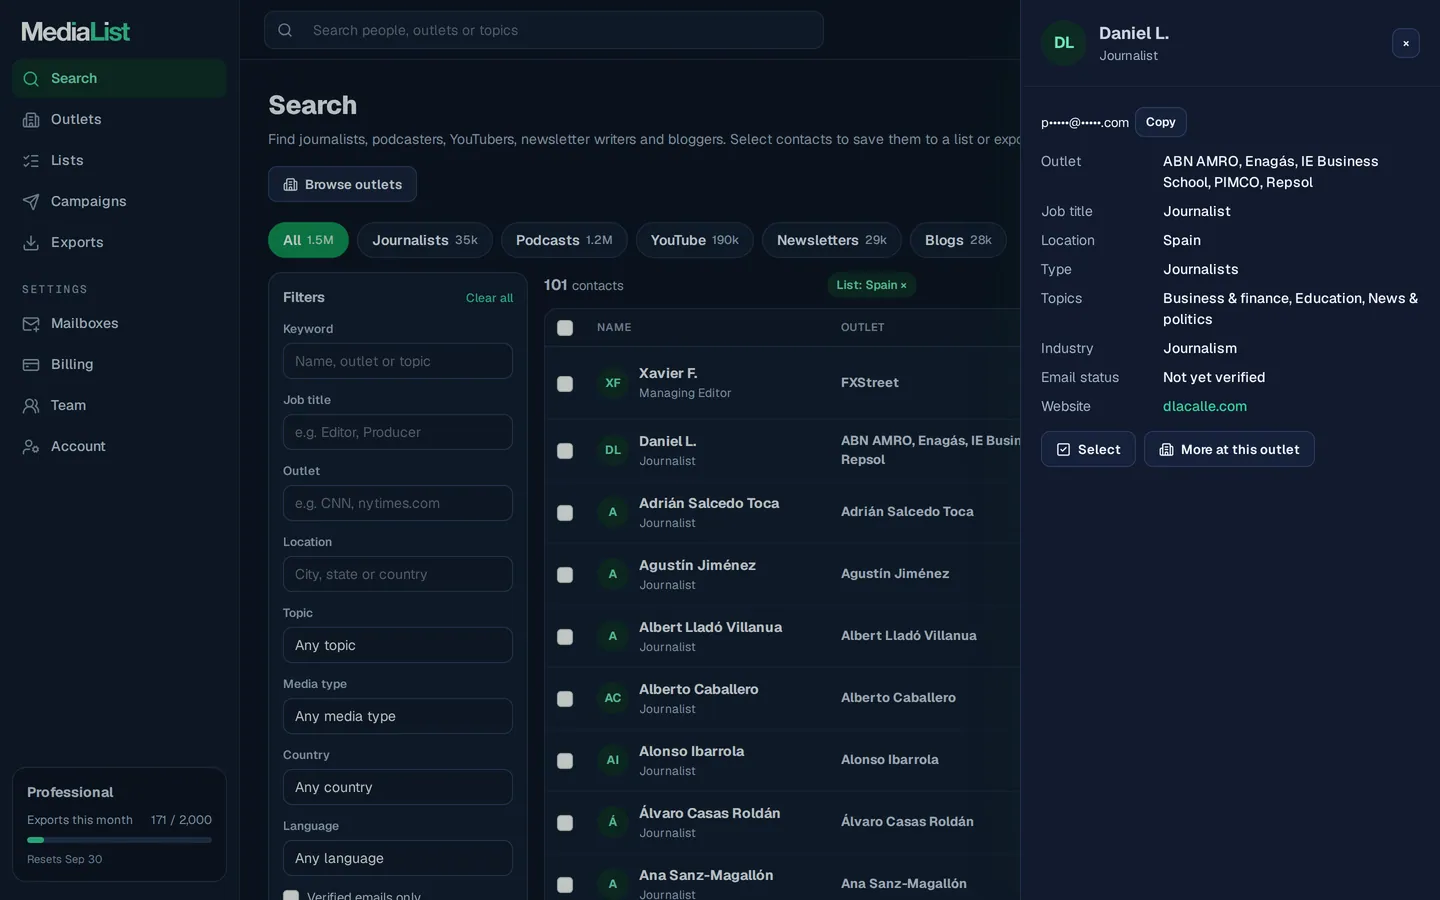The image size is (1440, 900).
Task: Open Outlets from the sidebar
Action: pos(119,120)
